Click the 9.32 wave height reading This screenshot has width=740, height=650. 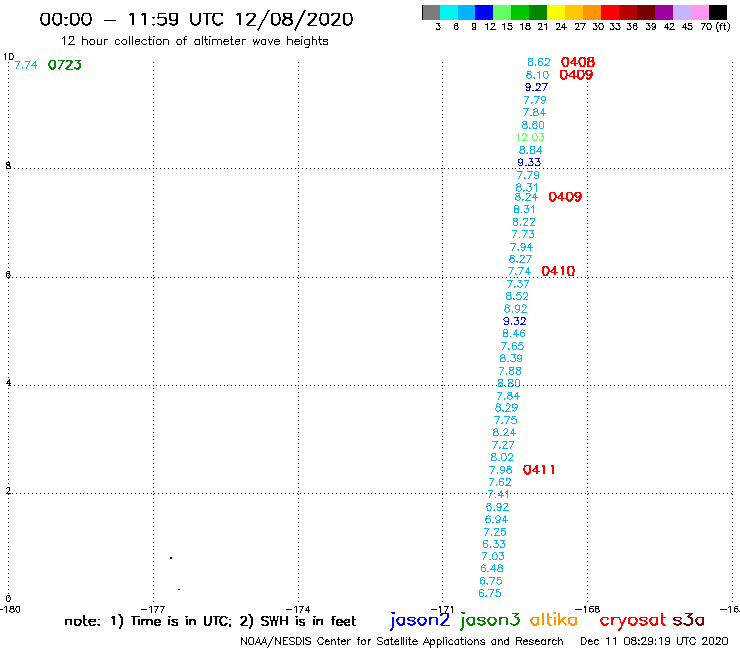tap(514, 321)
